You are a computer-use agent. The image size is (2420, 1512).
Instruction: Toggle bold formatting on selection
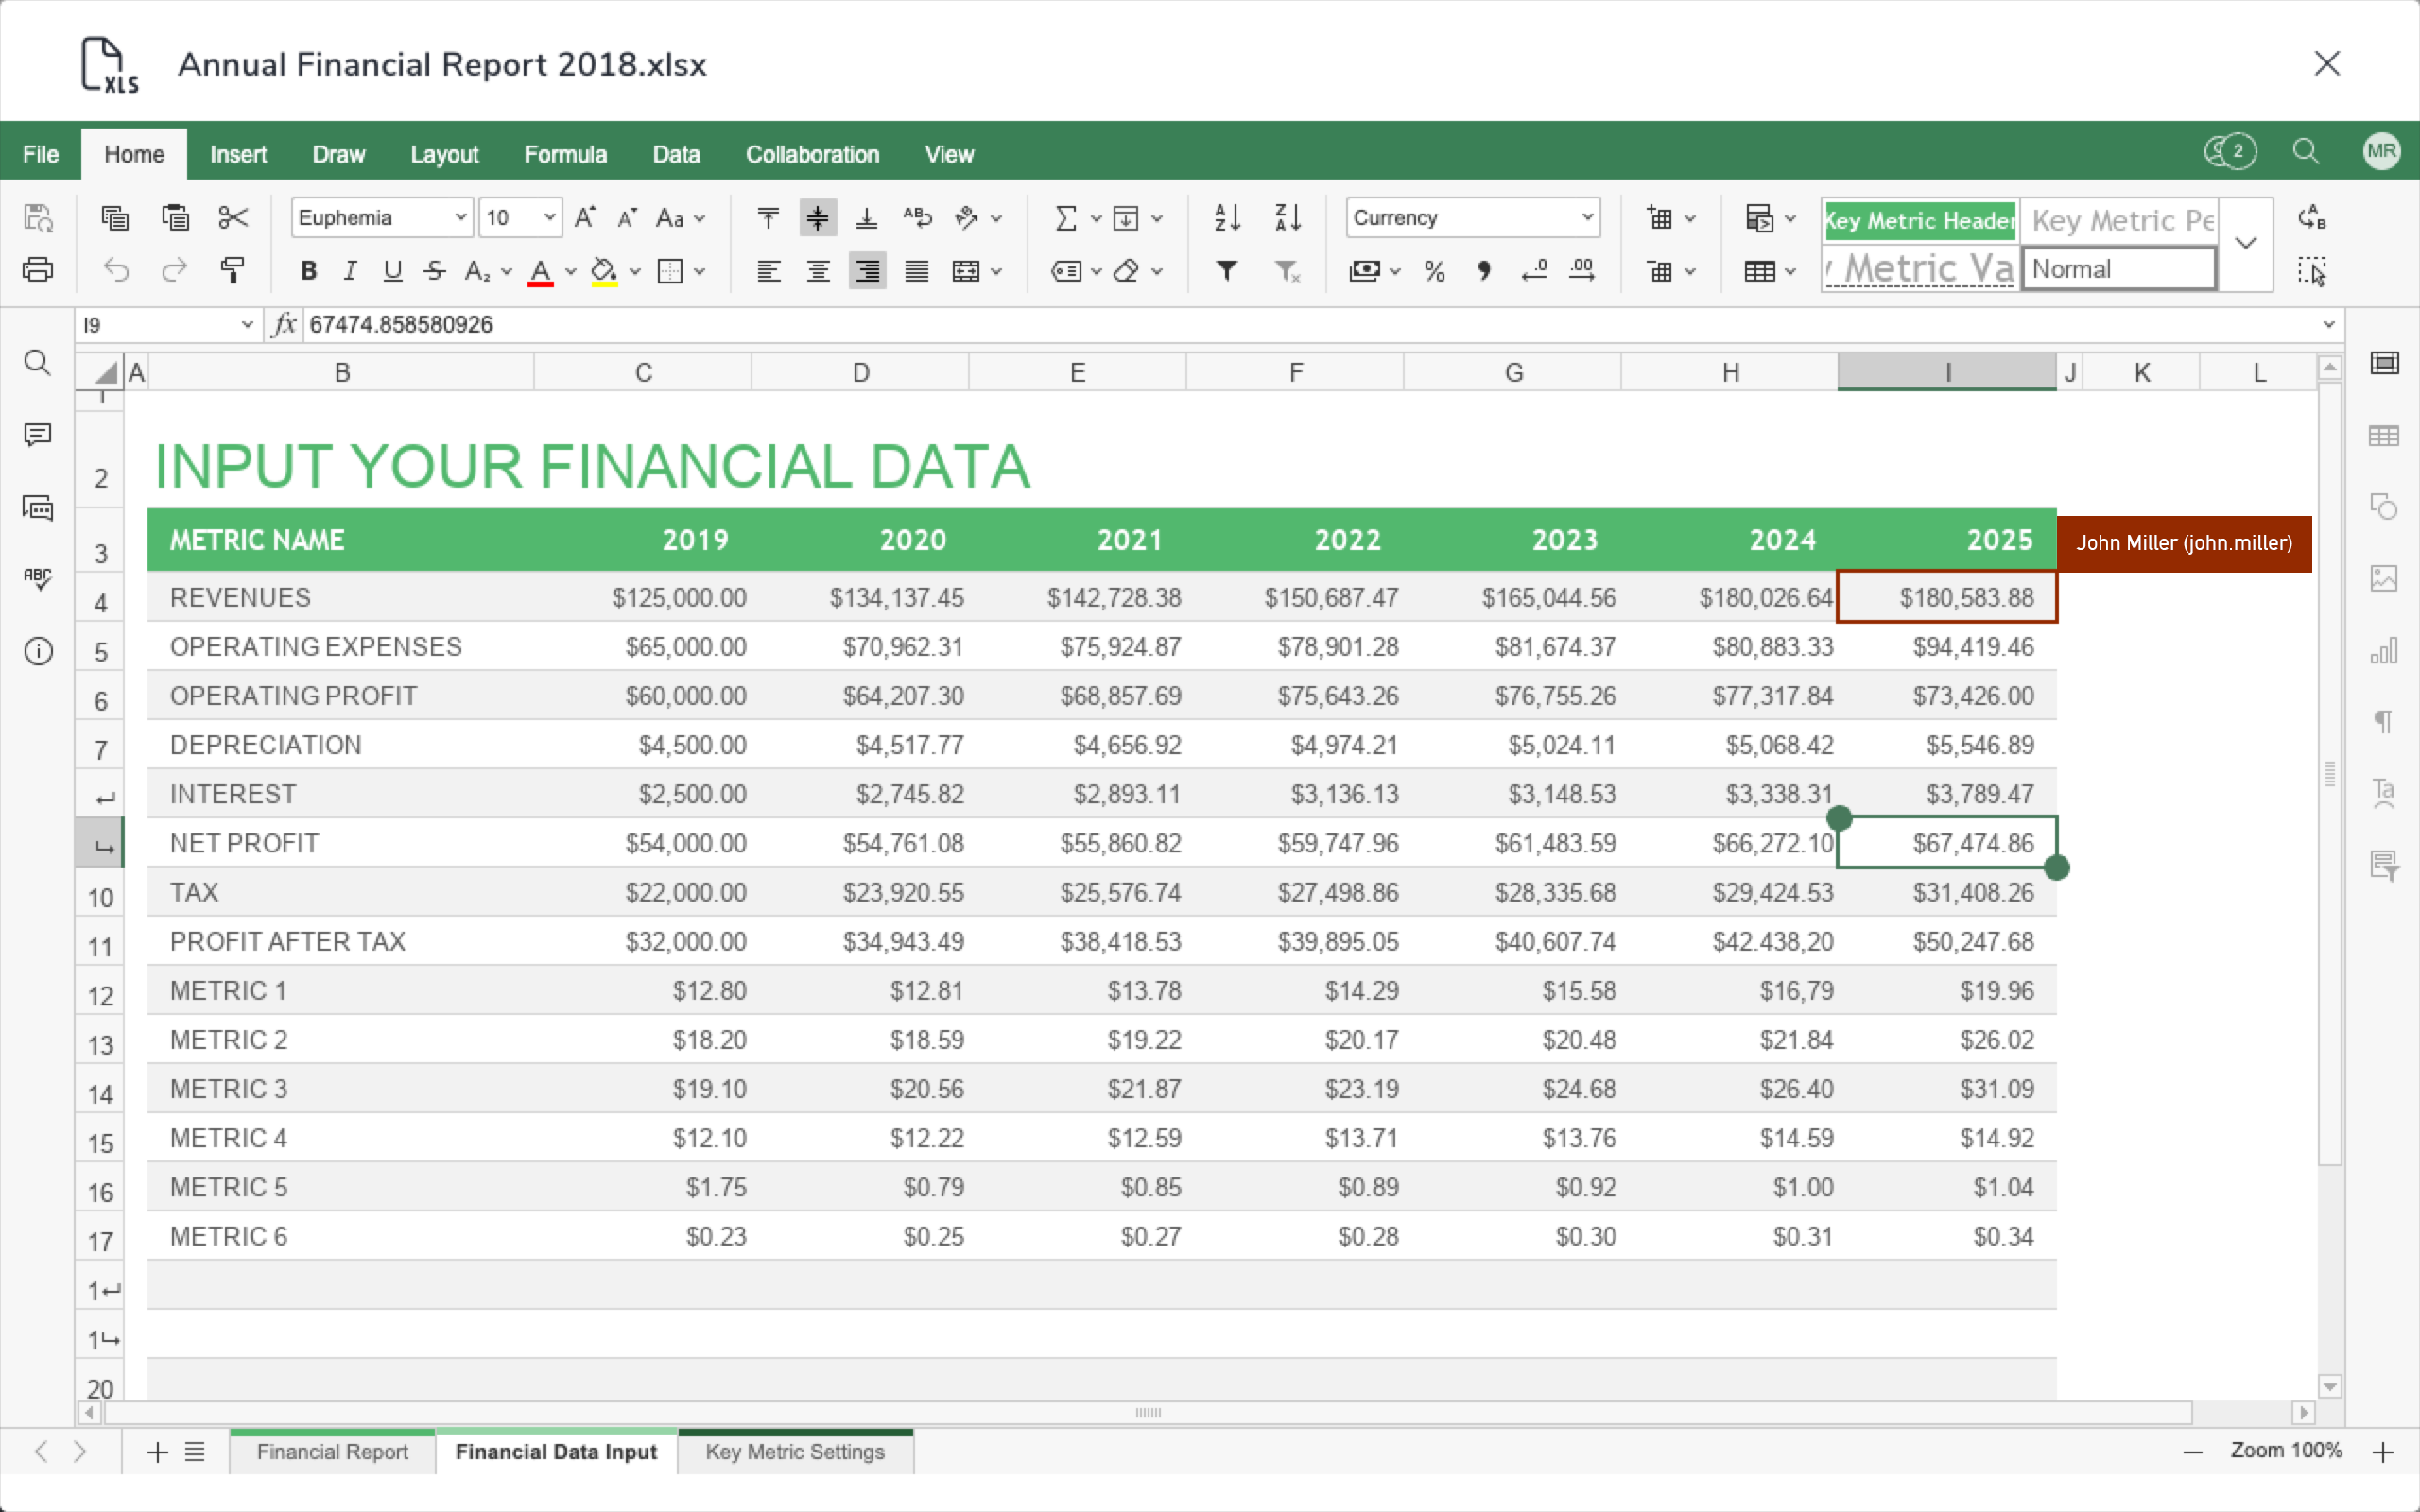coord(308,270)
